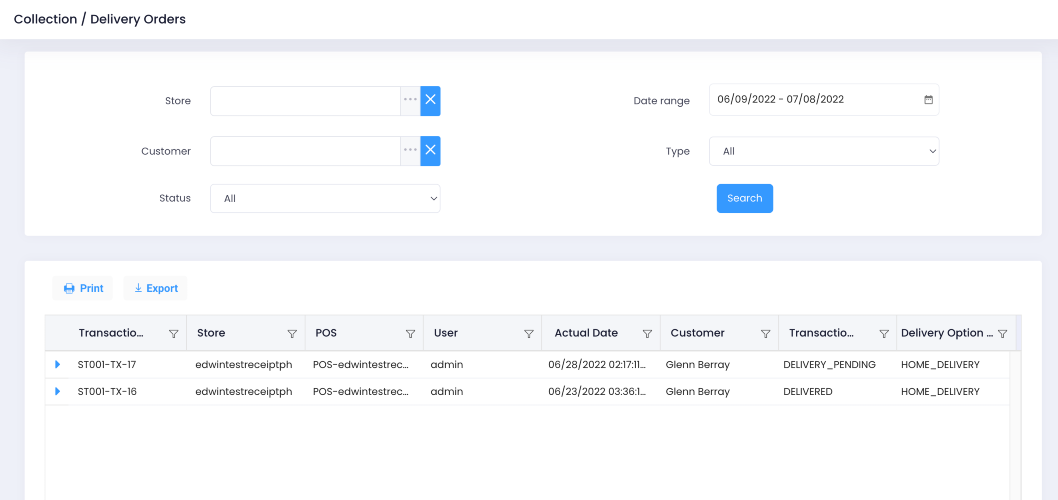This screenshot has width=1058, height=500.
Task: Click the Print button
Action: pyautogui.click(x=83, y=288)
